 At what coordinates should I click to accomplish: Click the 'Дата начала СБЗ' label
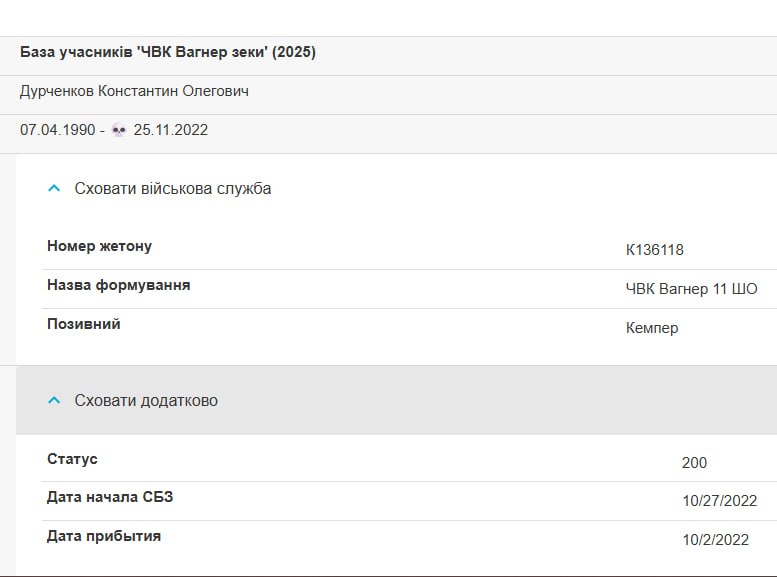[110, 497]
